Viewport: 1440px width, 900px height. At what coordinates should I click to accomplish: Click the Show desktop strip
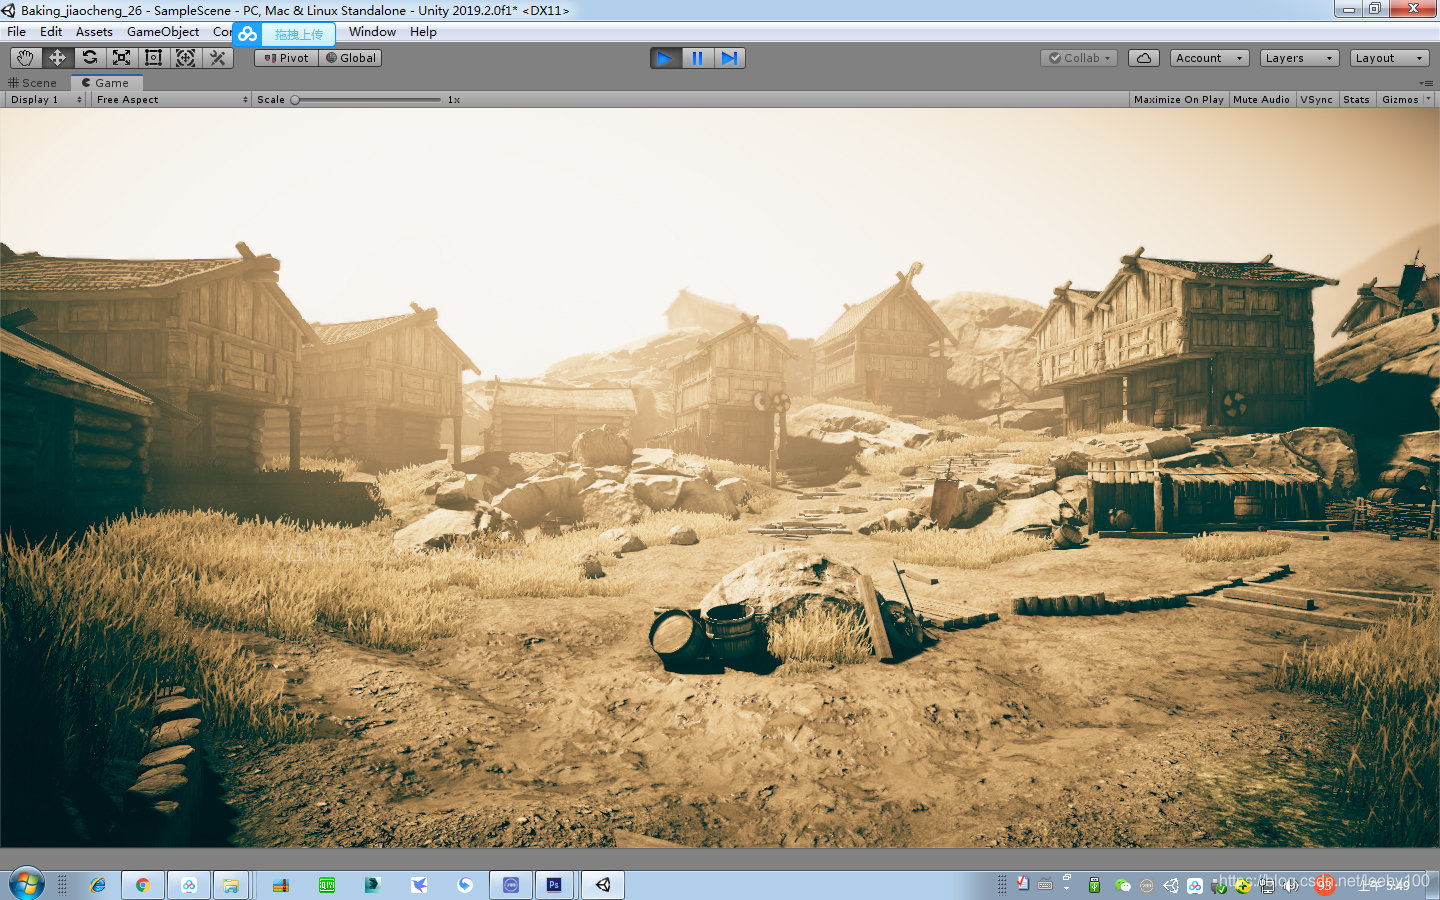tap(1433, 885)
